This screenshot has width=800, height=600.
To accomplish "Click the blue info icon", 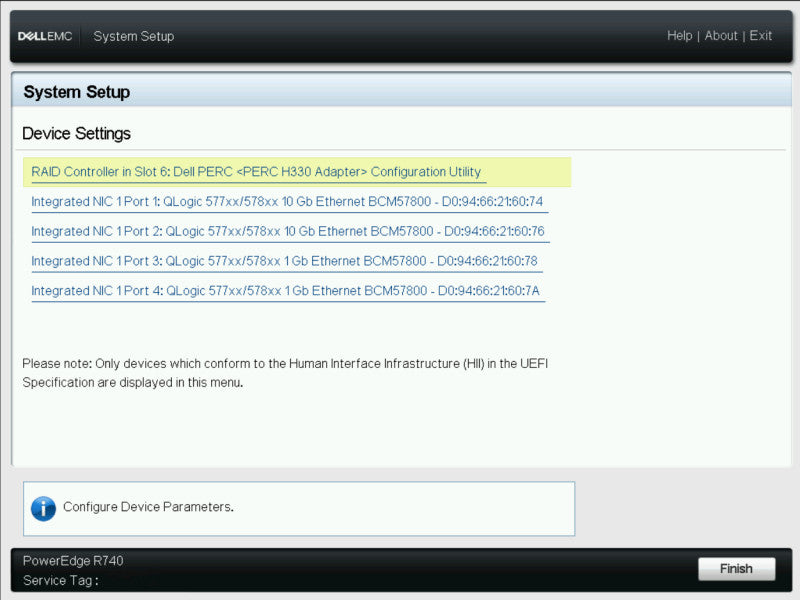I will coord(43,508).
